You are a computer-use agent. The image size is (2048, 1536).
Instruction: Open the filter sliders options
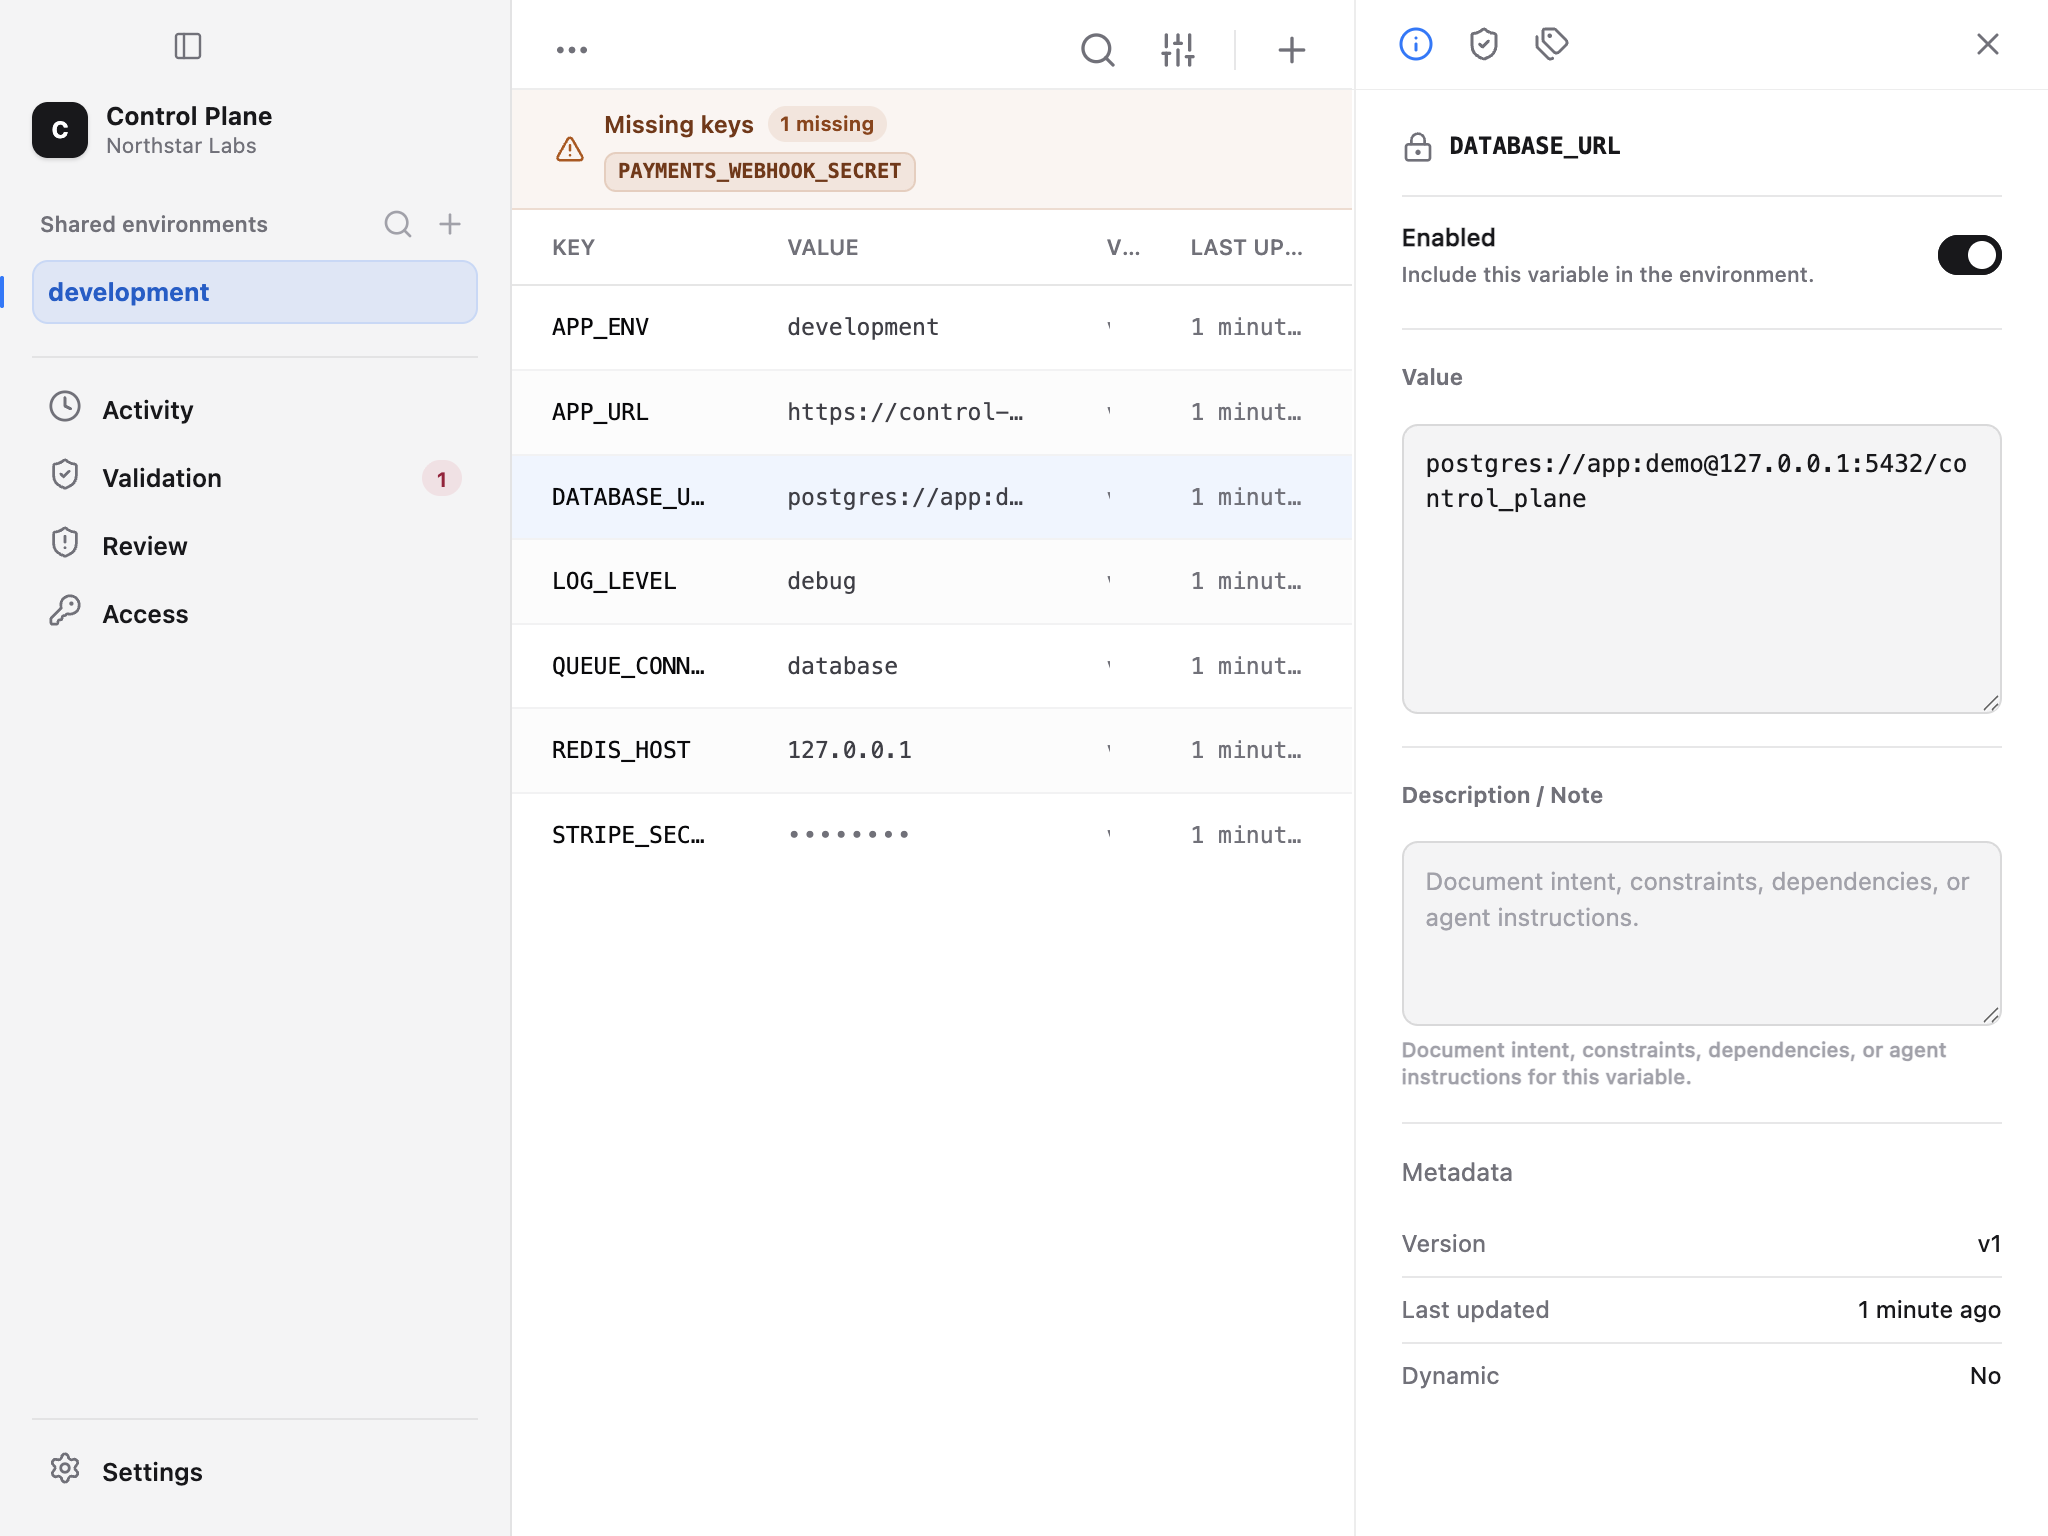coord(1178,49)
